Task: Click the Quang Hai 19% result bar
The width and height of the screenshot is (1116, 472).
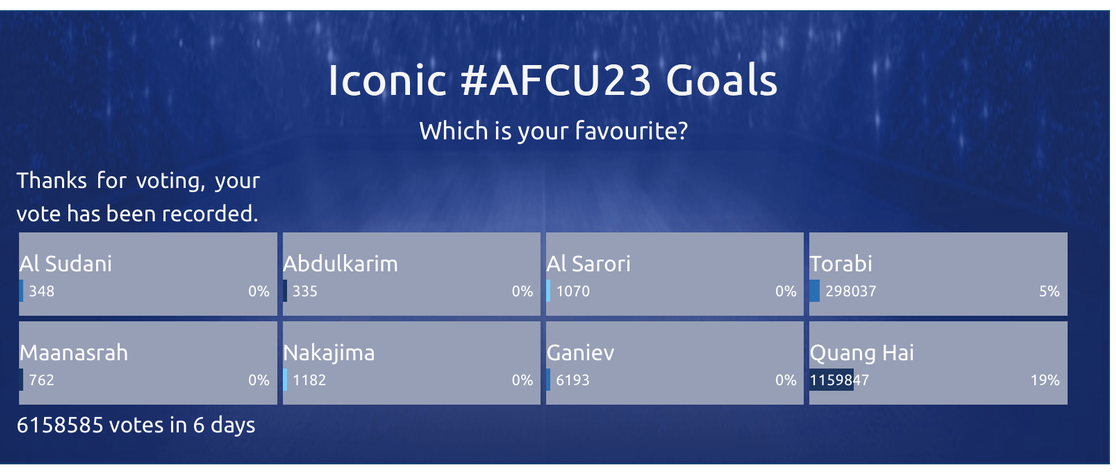Action: pyautogui.click(x=831, y=380)
